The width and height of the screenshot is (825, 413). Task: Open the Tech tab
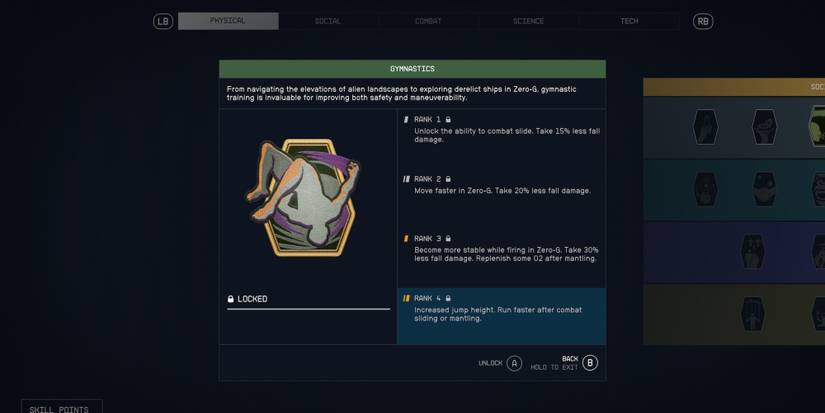629,21
